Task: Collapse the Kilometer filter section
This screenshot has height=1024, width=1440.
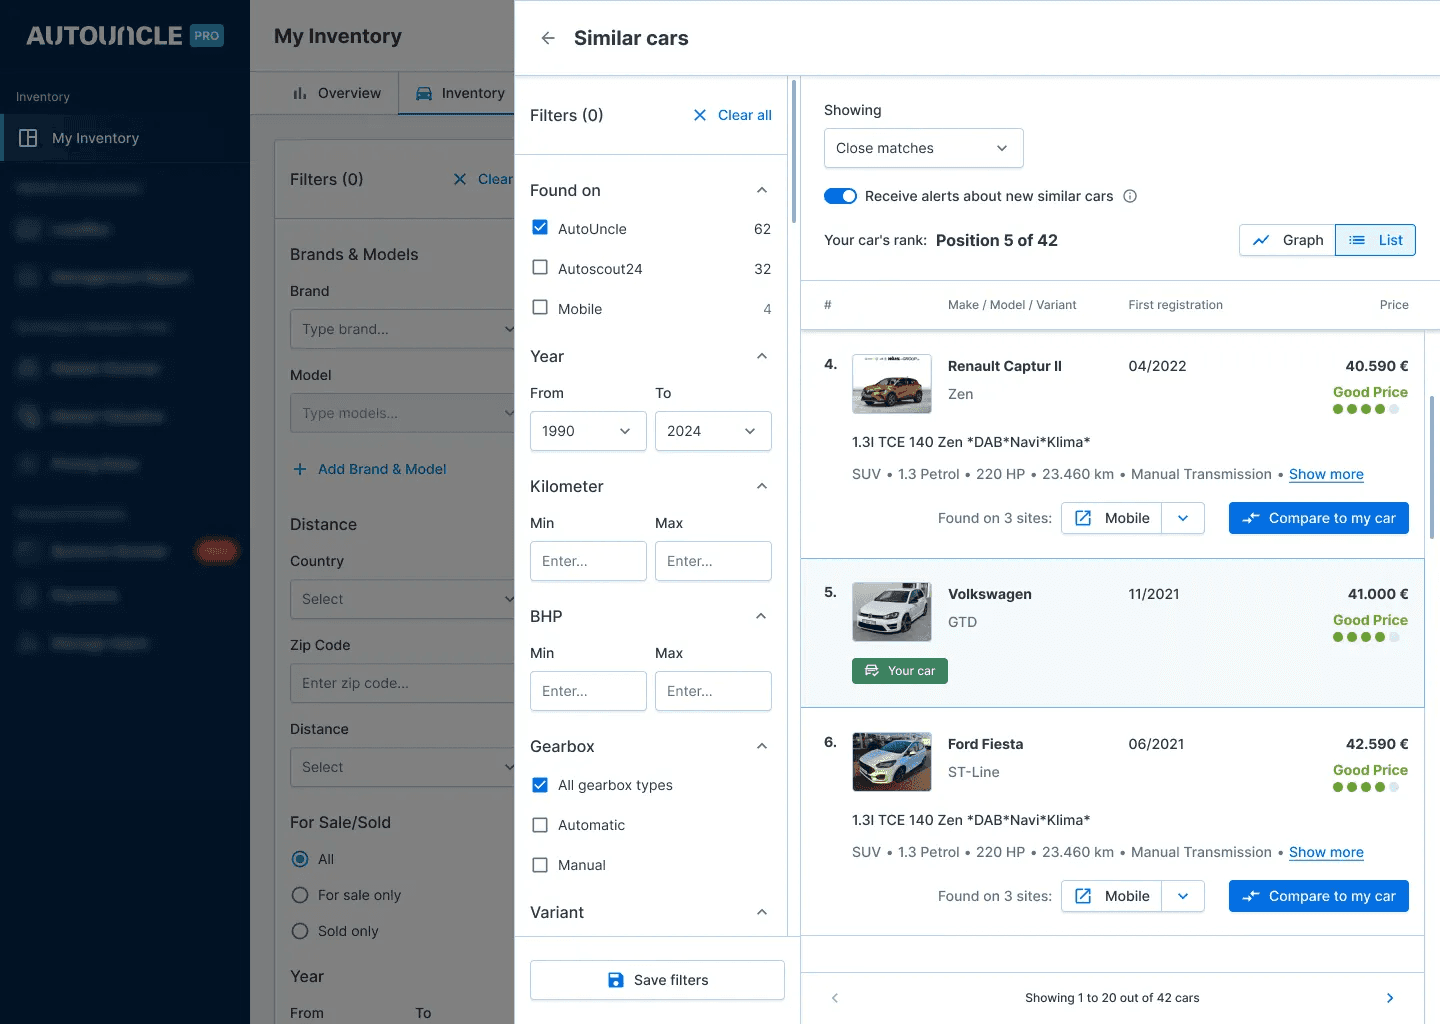Action: pyautogui.click(x=762, y=486)
